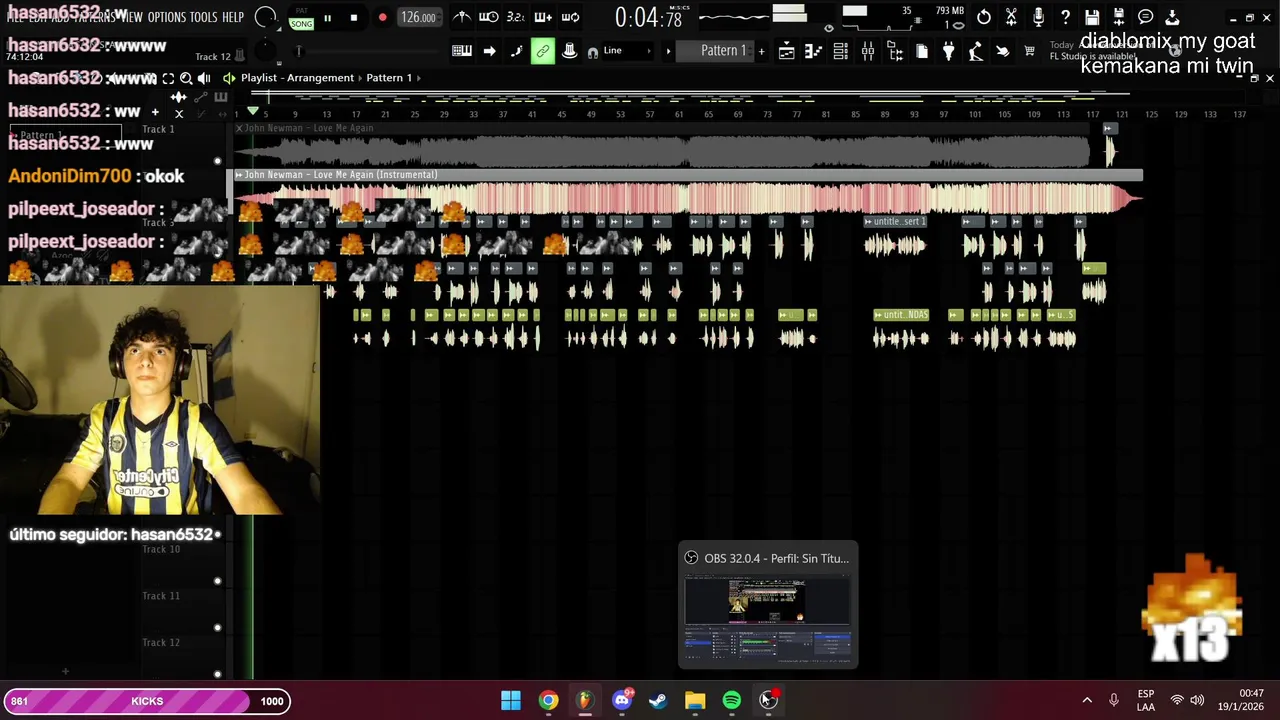Click Pattern 1 in playlist breadcrumb

pos(389,78)
